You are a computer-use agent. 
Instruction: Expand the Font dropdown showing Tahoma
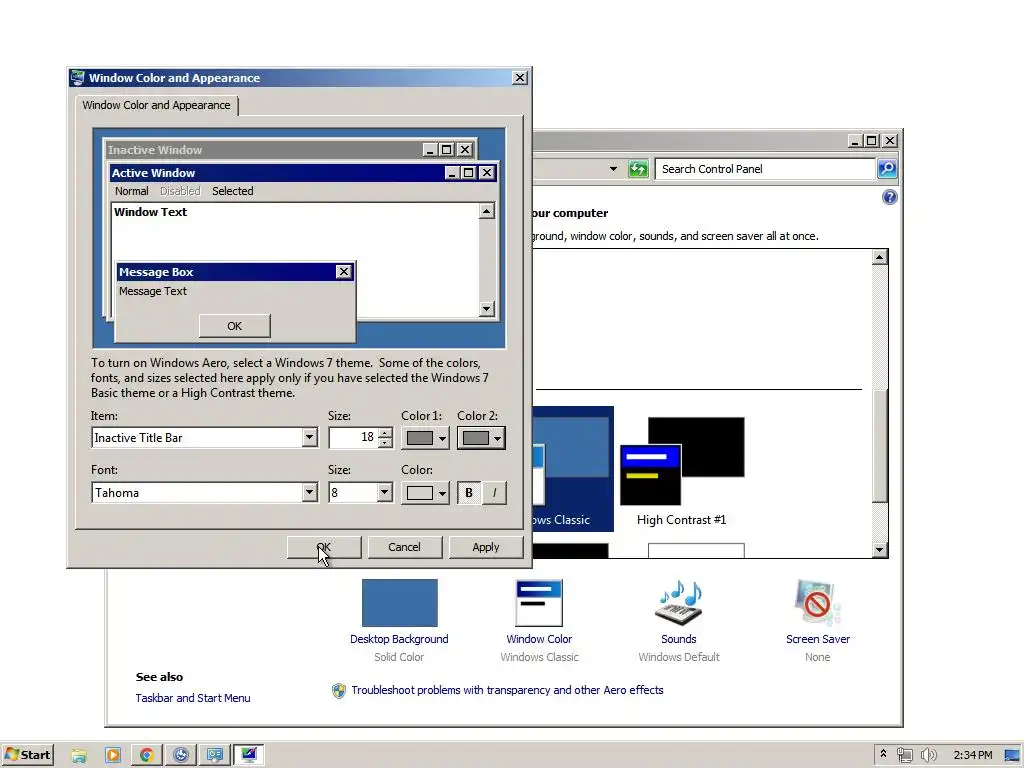310,492
